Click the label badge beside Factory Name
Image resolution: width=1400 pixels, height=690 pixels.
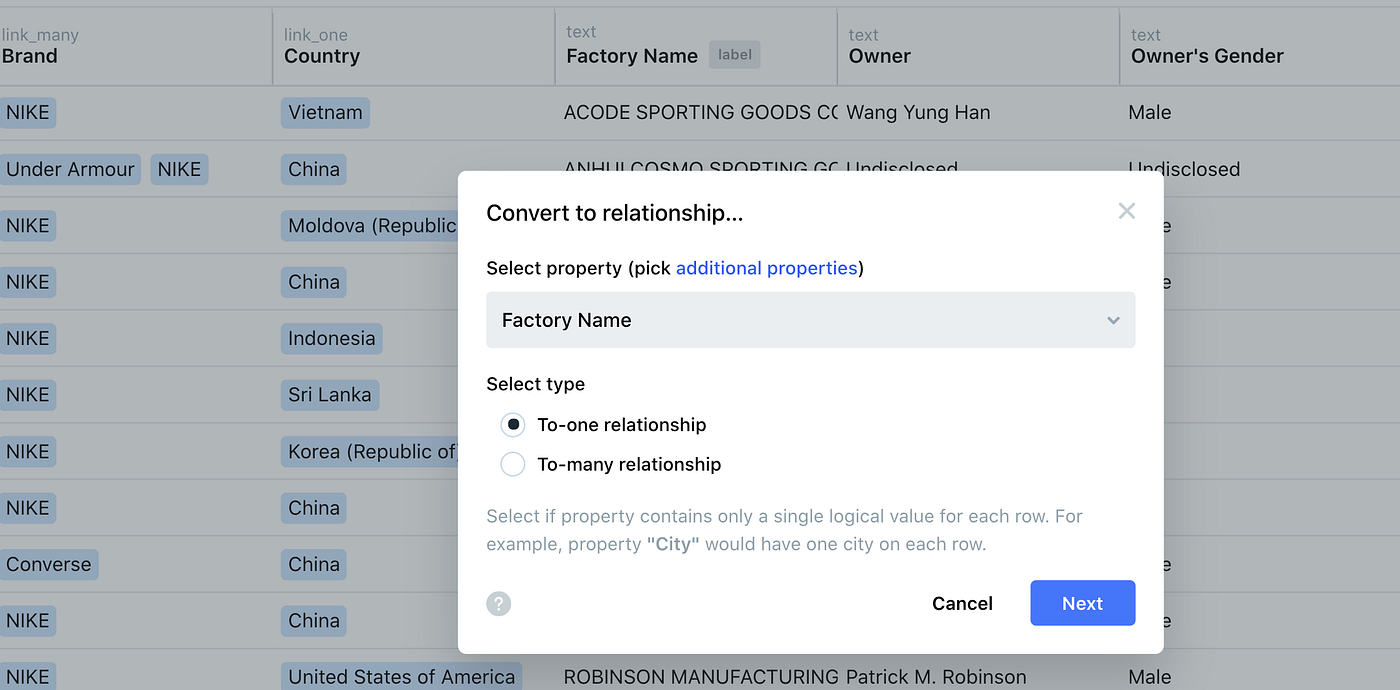[x=735, y=55]
